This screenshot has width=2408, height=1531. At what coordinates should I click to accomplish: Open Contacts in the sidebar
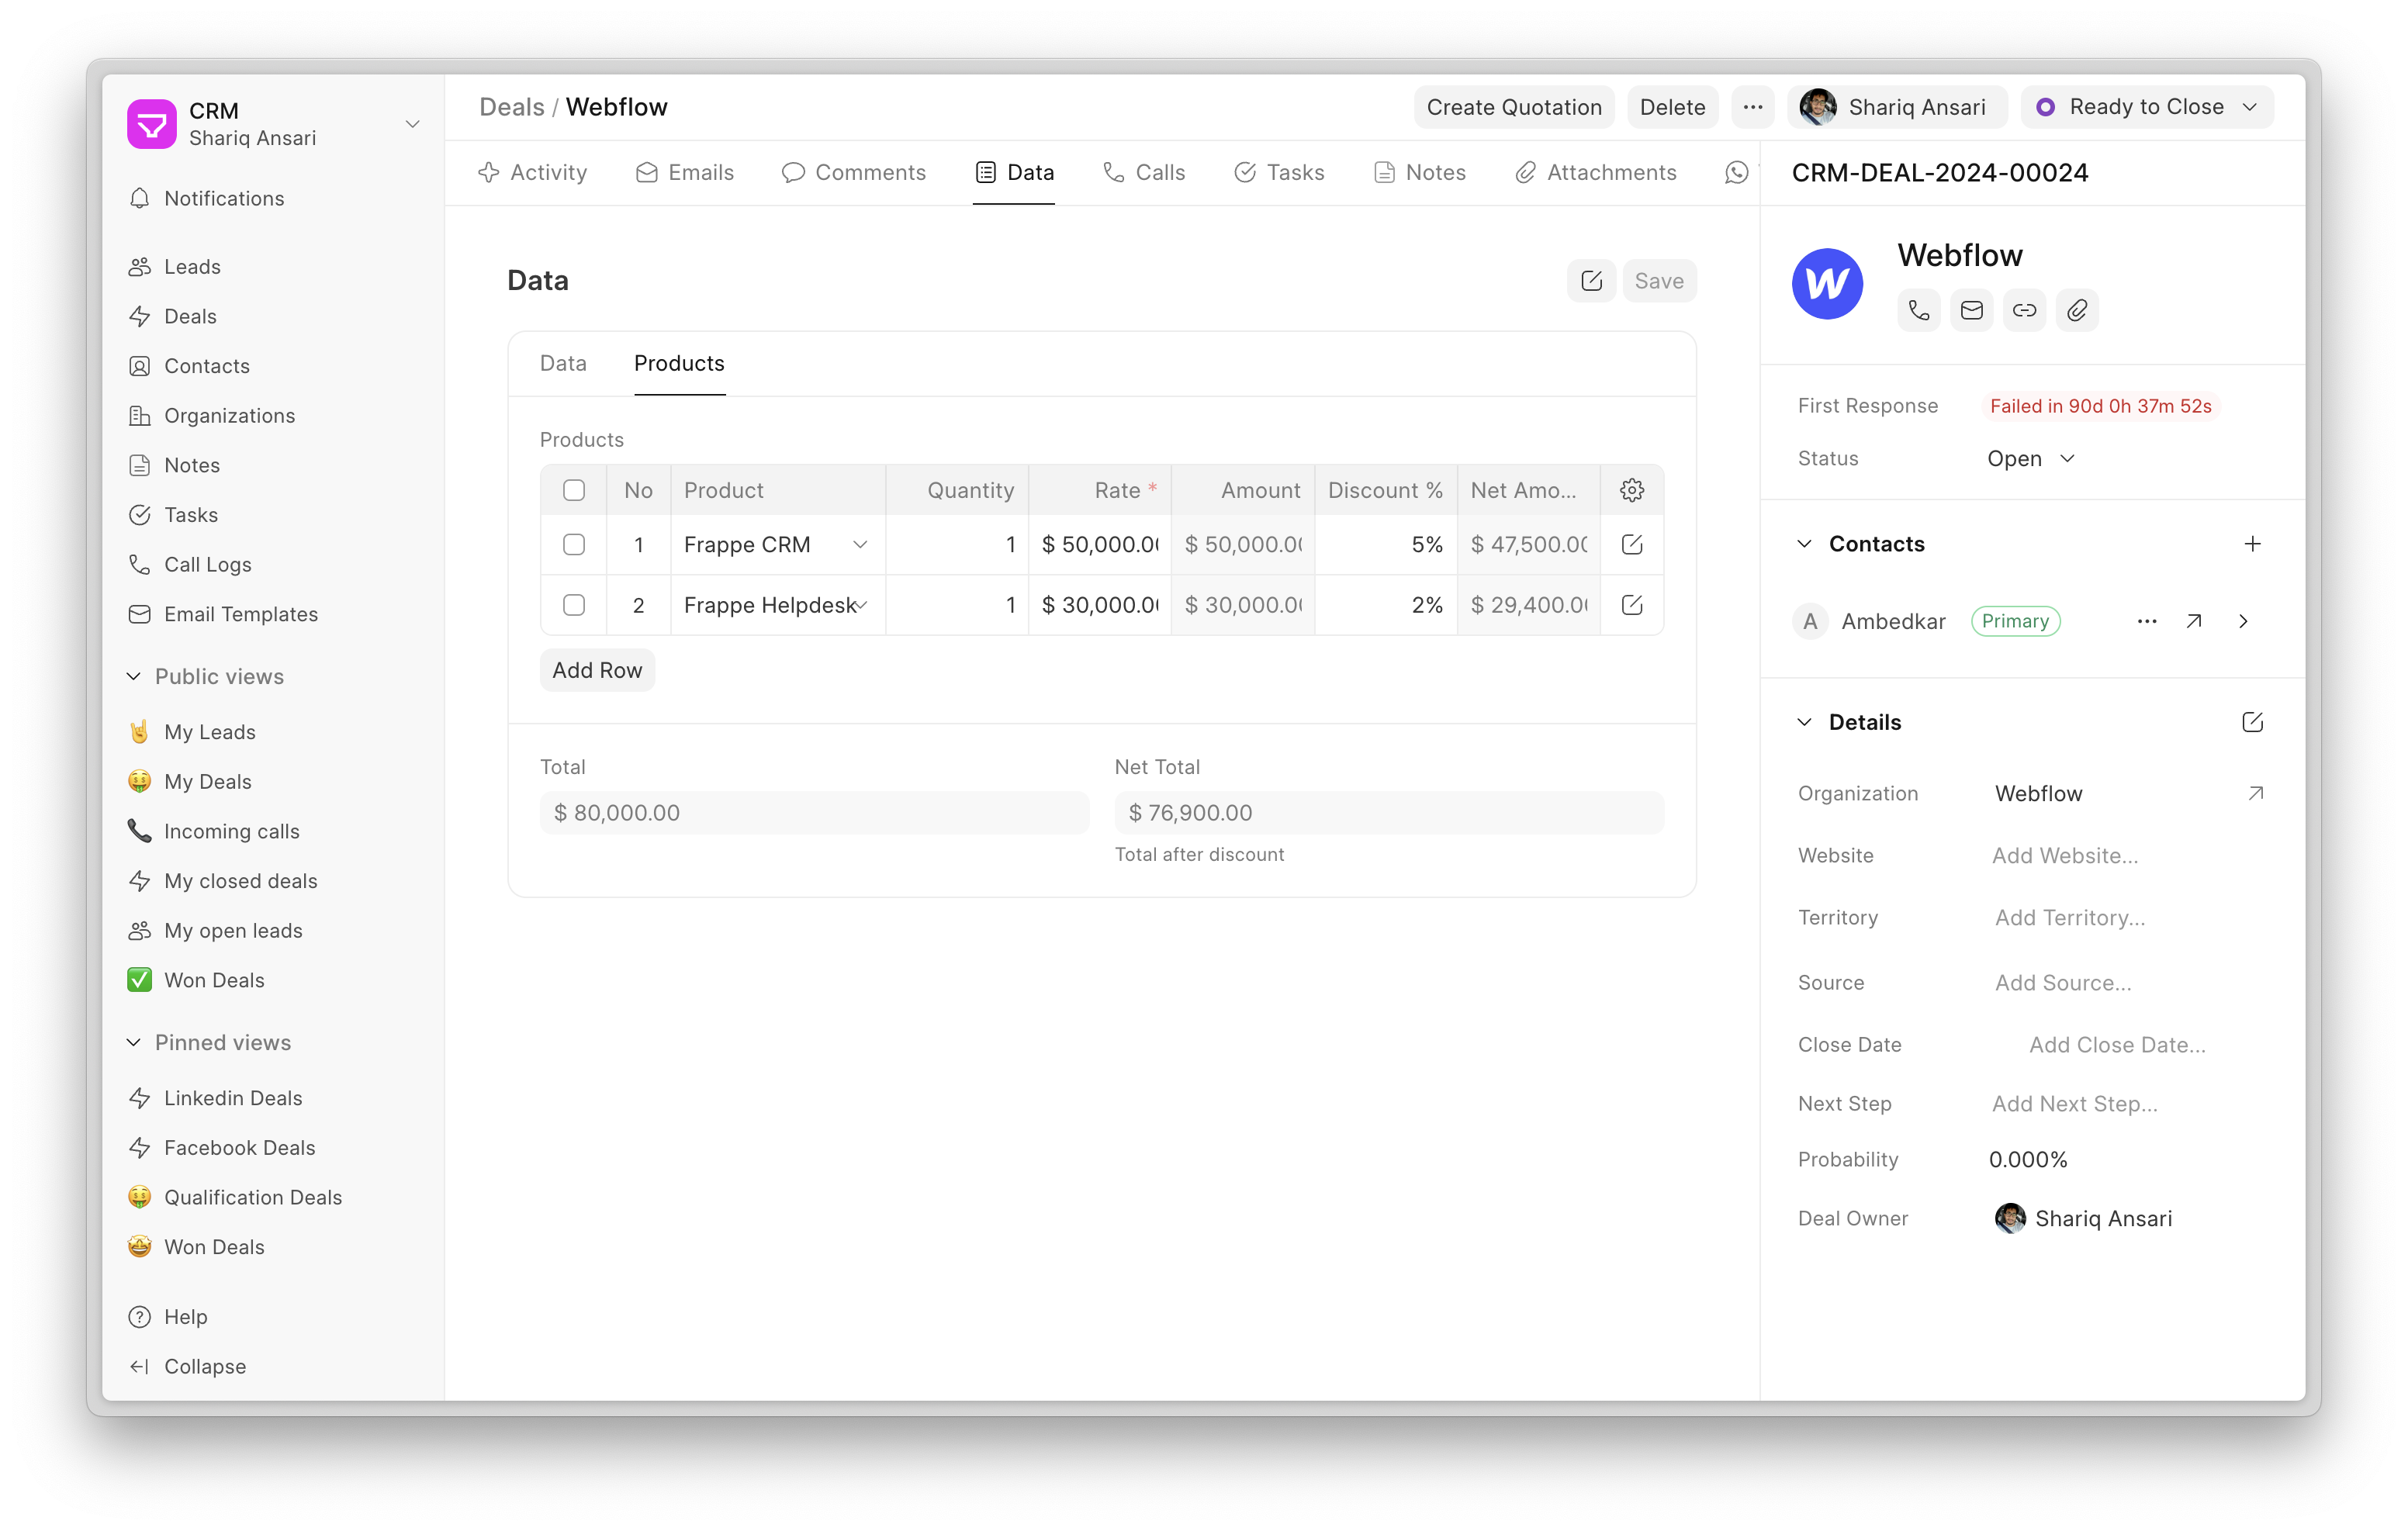pos(272,366)
